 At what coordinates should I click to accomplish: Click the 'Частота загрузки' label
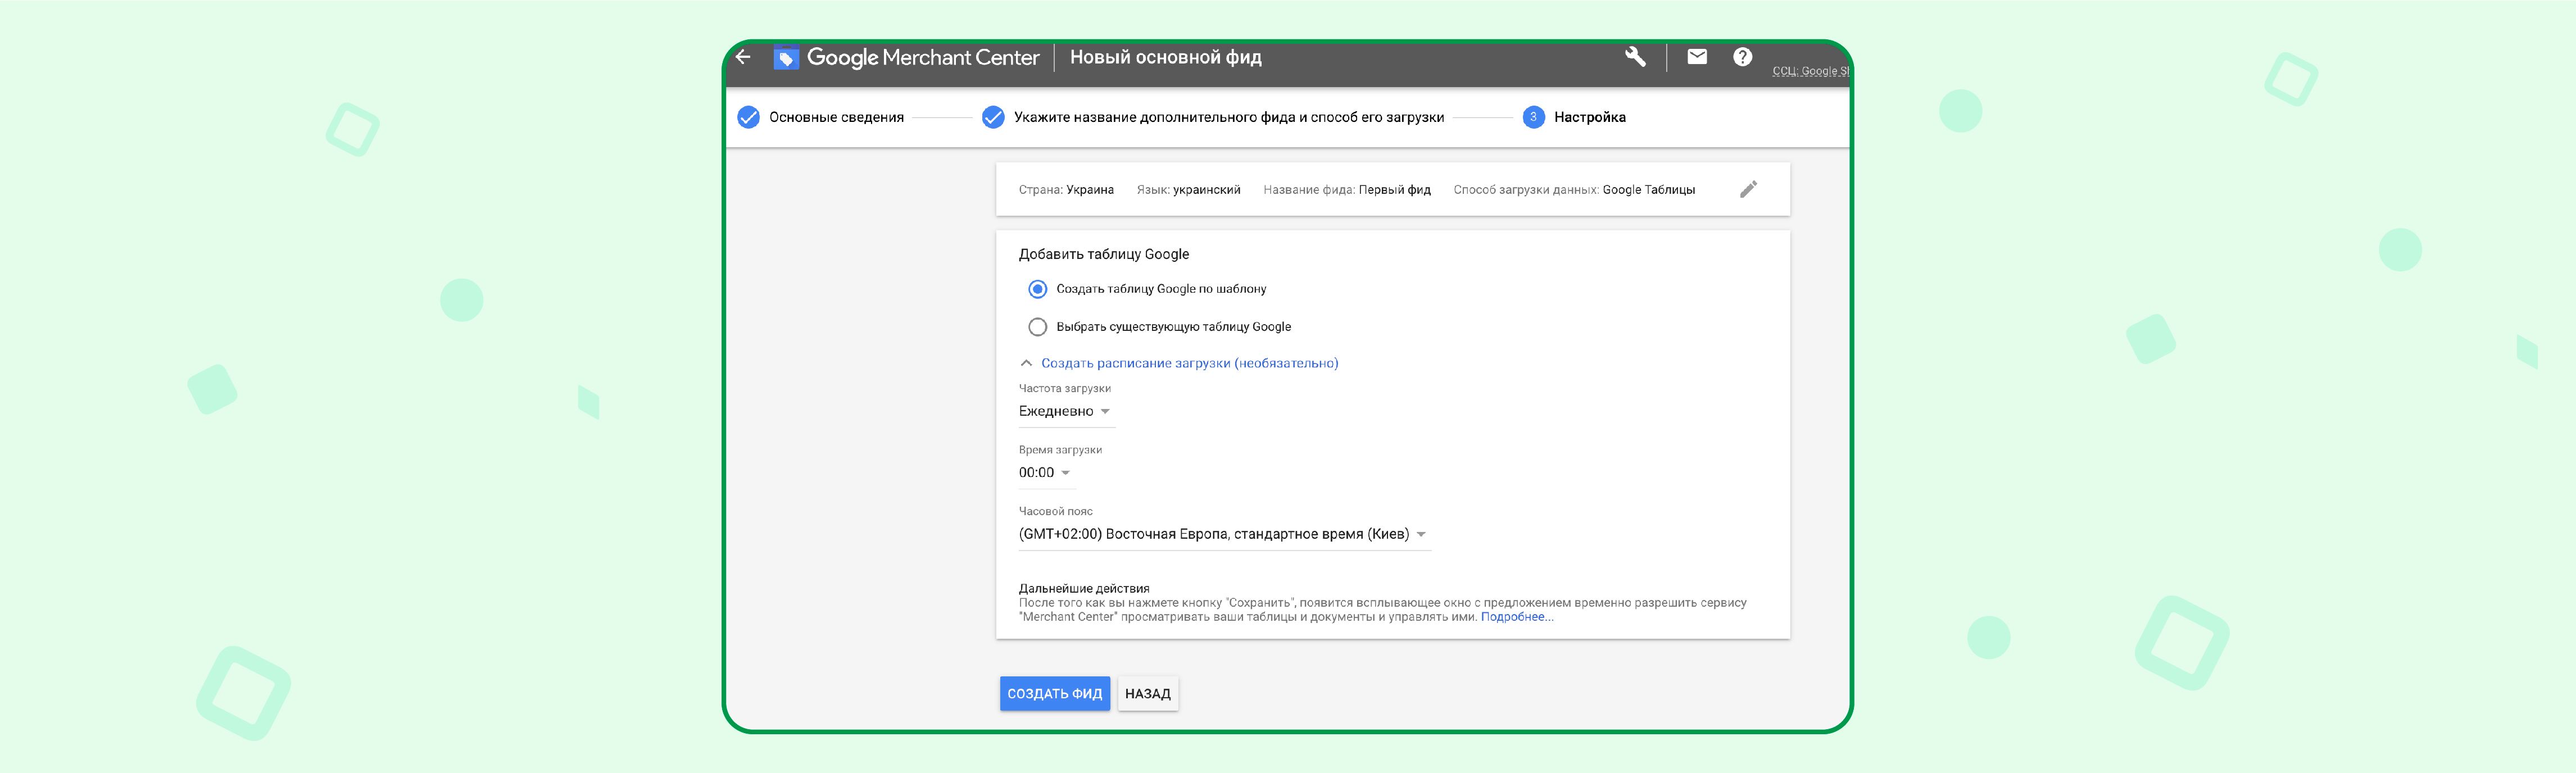point(1065,388)
